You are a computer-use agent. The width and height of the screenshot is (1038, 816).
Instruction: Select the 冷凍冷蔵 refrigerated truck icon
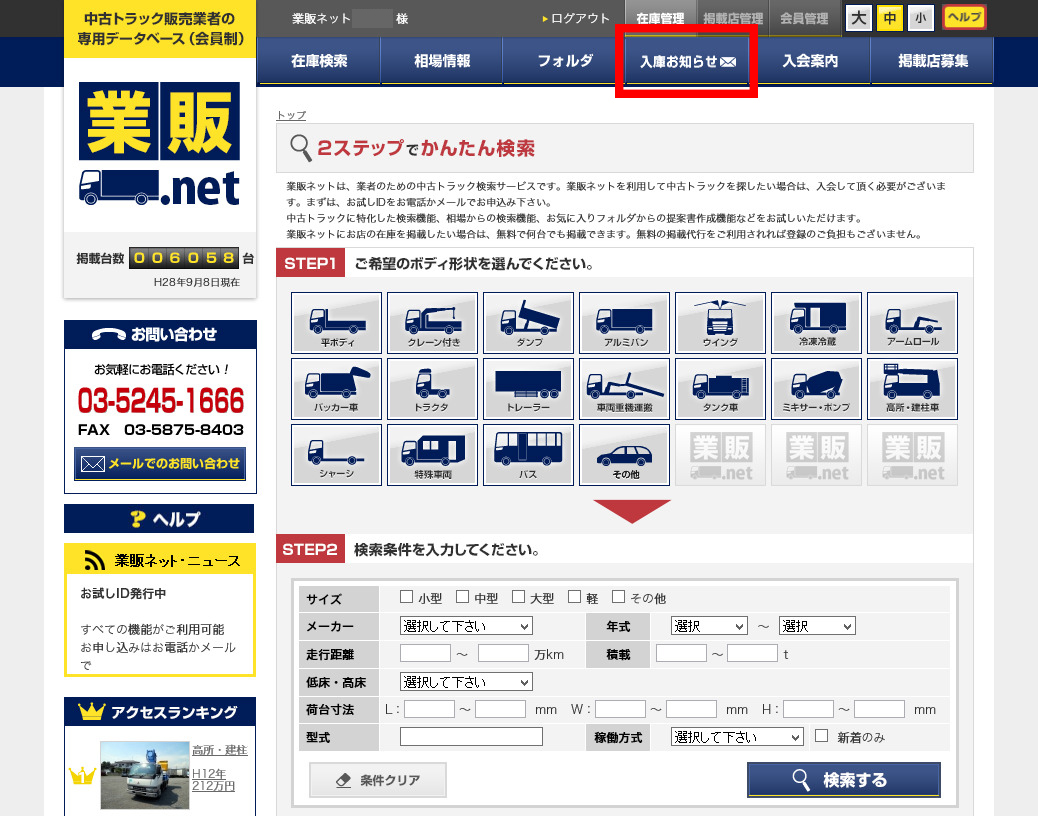click(816, 323)
